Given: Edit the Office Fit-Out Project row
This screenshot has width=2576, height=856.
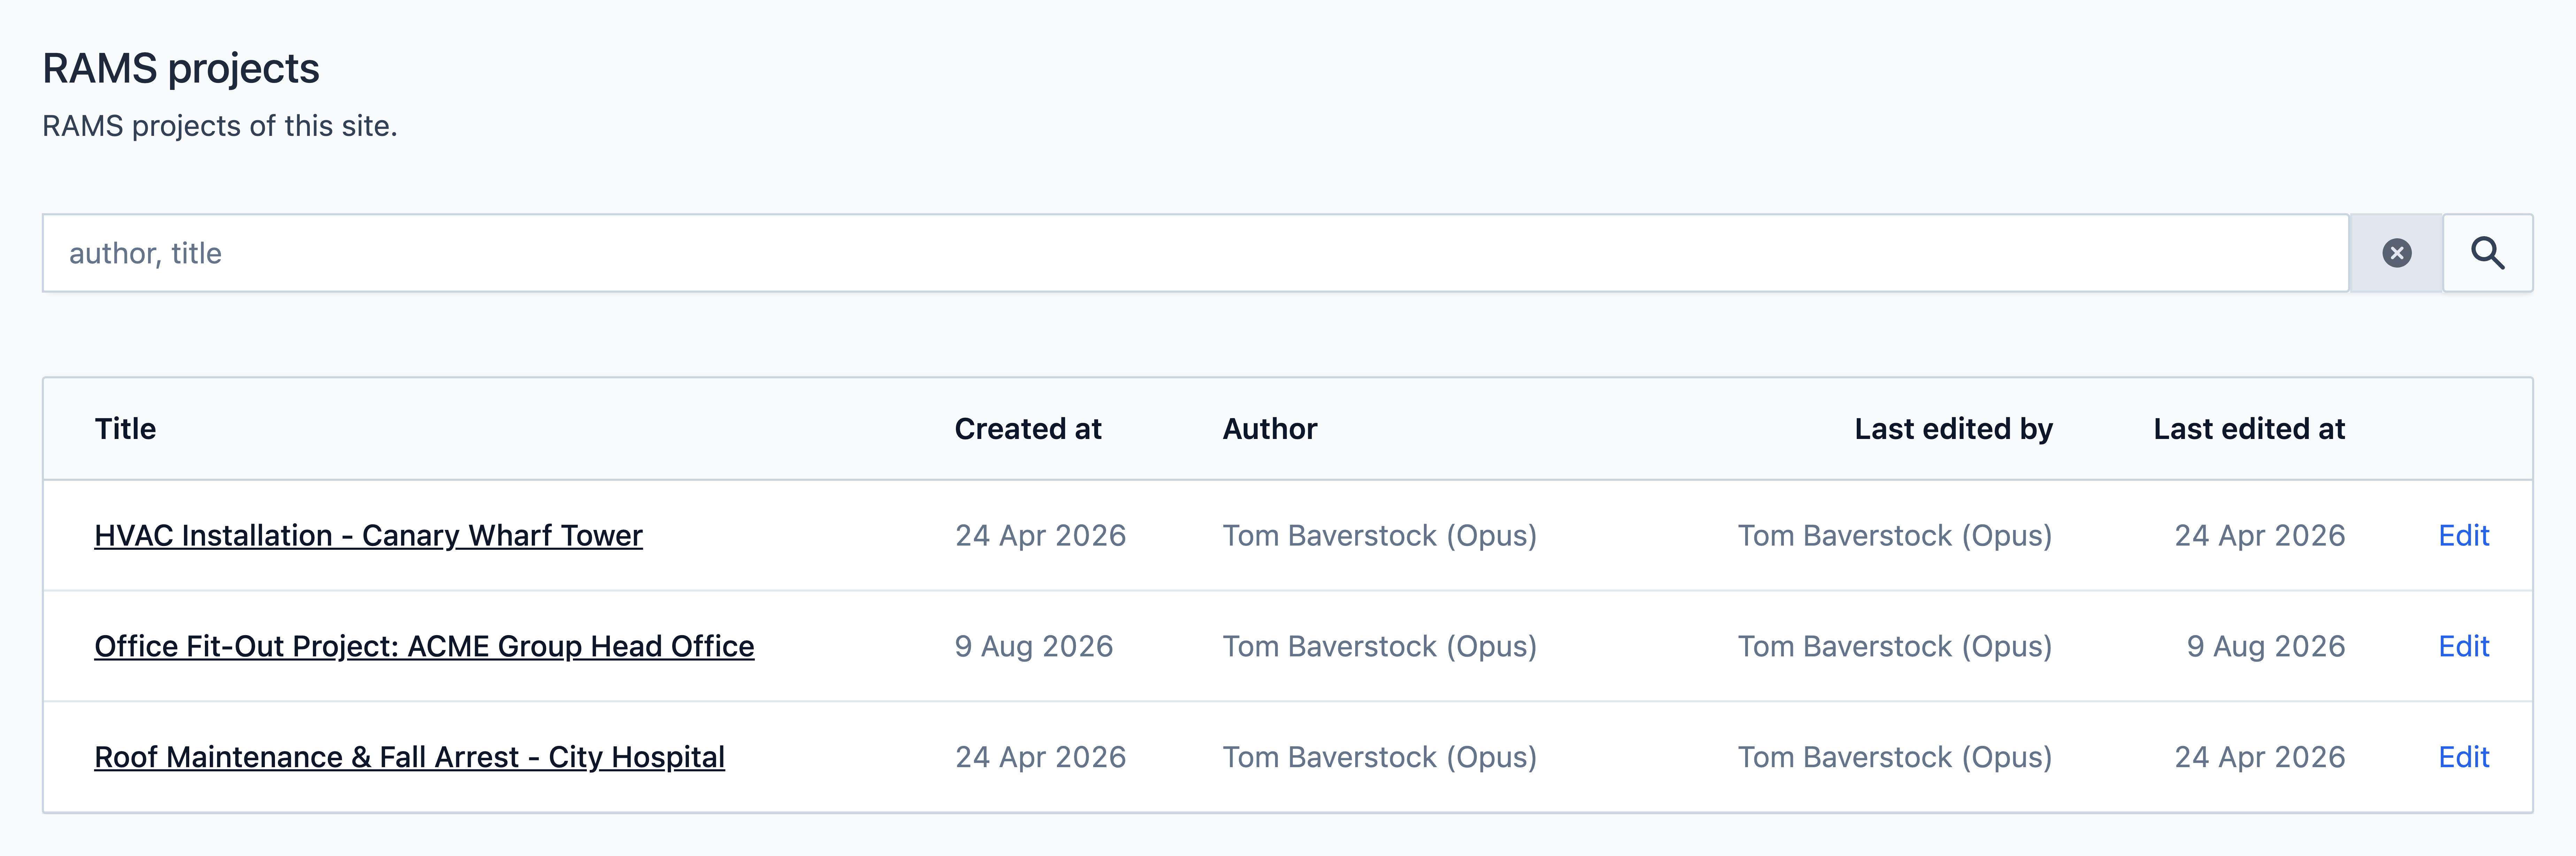Looking at the screenshot, I should tap(2464, 647).
